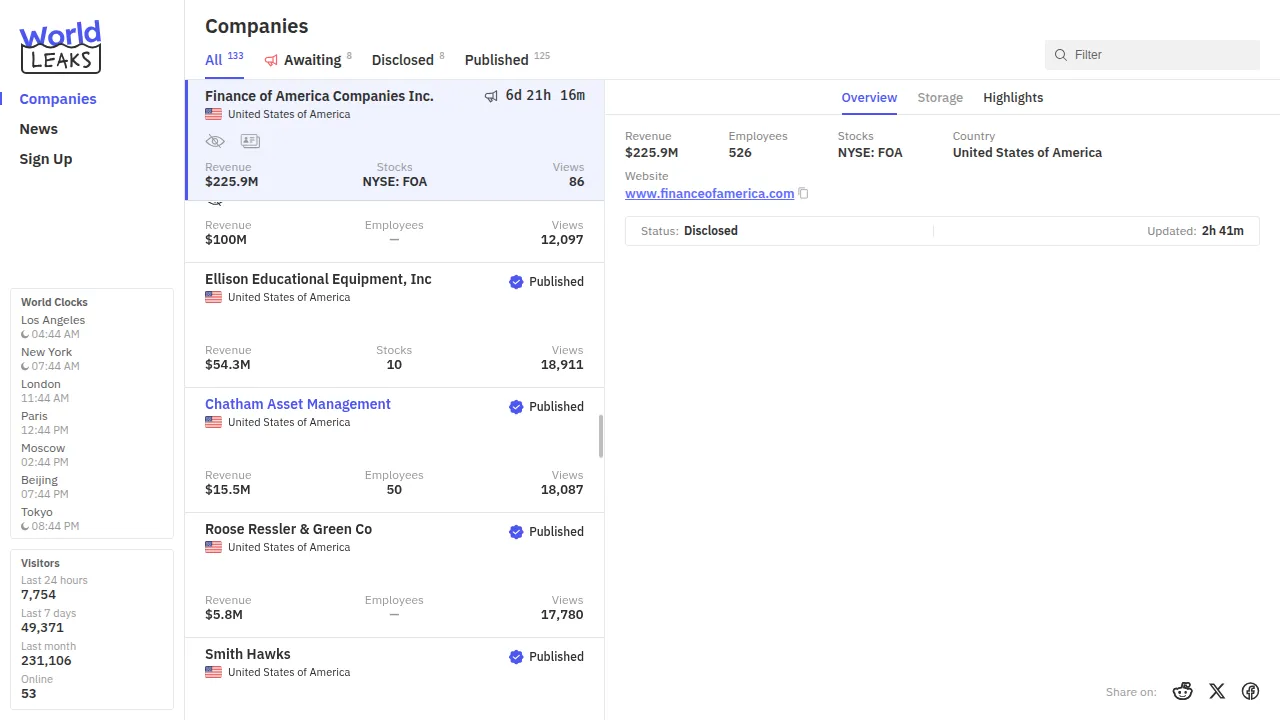Click the World Leaks logo

(x=61, y=47)
